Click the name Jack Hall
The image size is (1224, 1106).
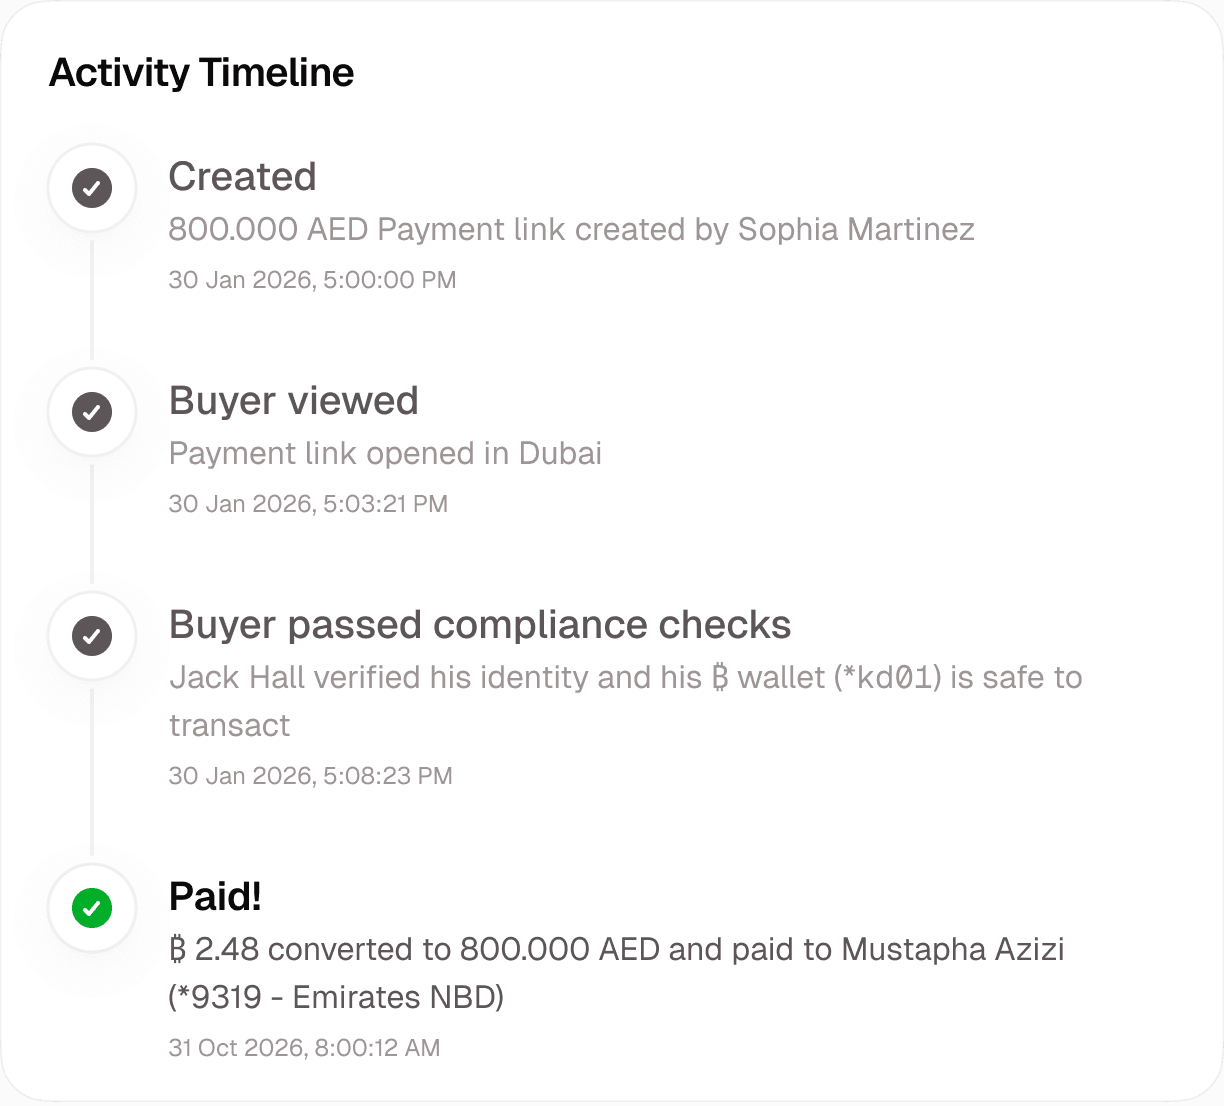tap(237, 678)
